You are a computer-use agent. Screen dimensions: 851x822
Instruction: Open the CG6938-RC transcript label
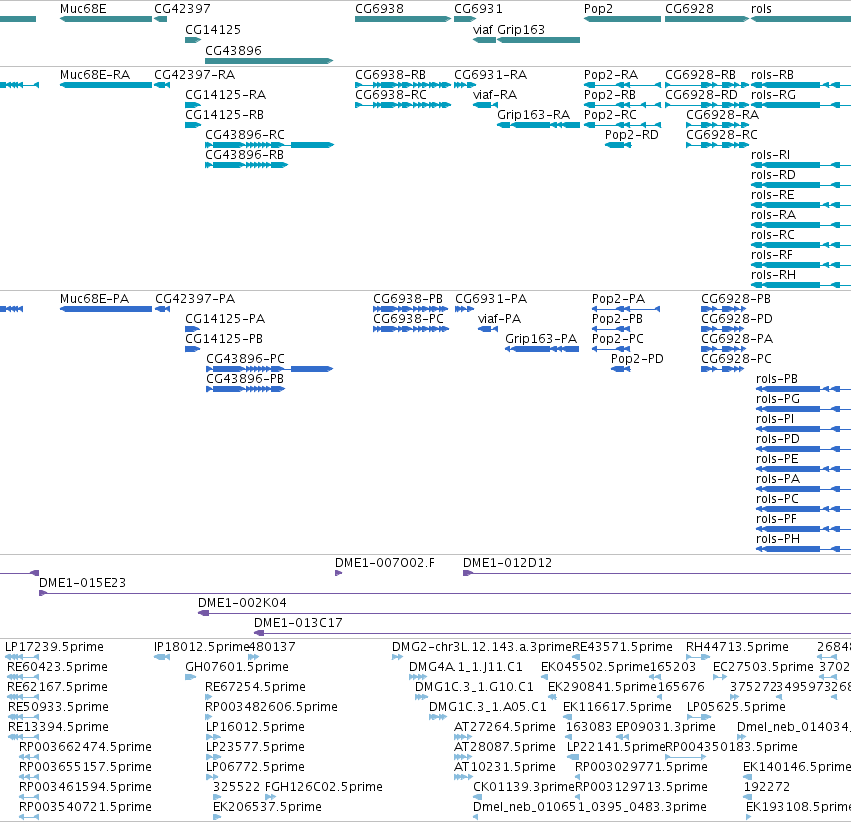click(x=391, y=94)
